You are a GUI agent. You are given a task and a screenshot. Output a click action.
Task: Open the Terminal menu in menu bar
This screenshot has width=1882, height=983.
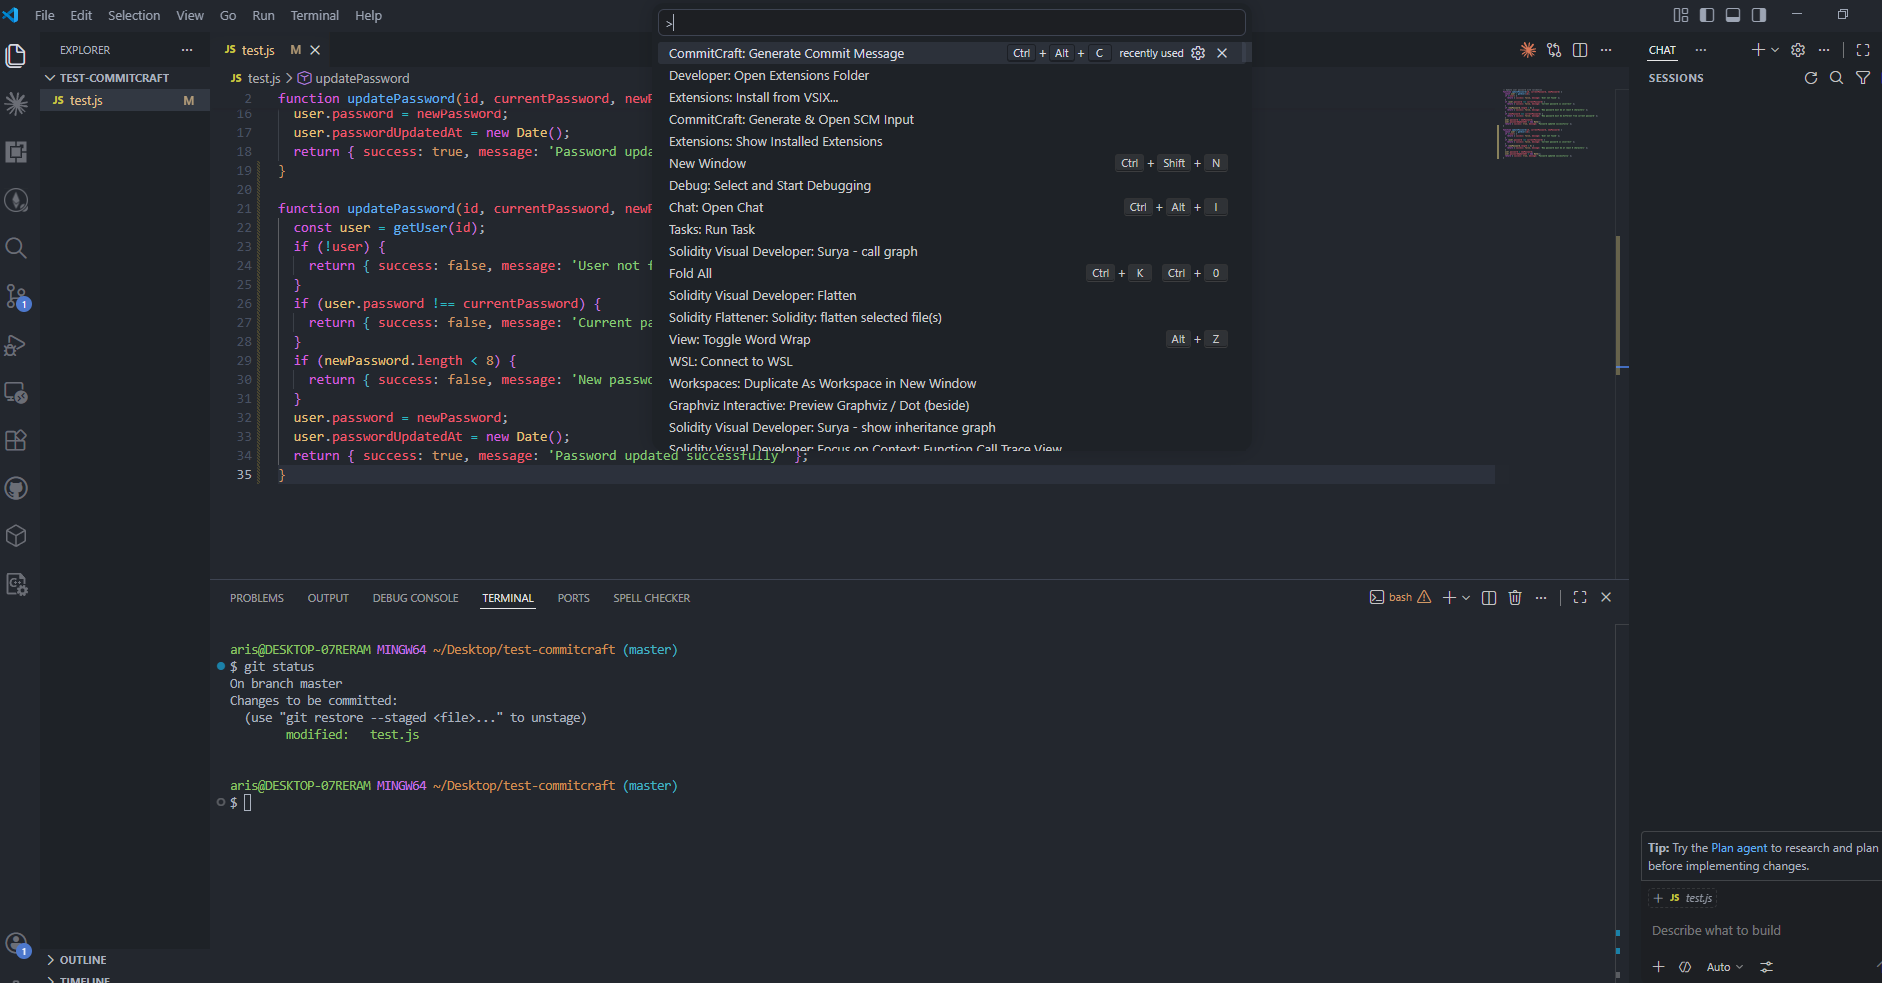(x=315, y=15)
